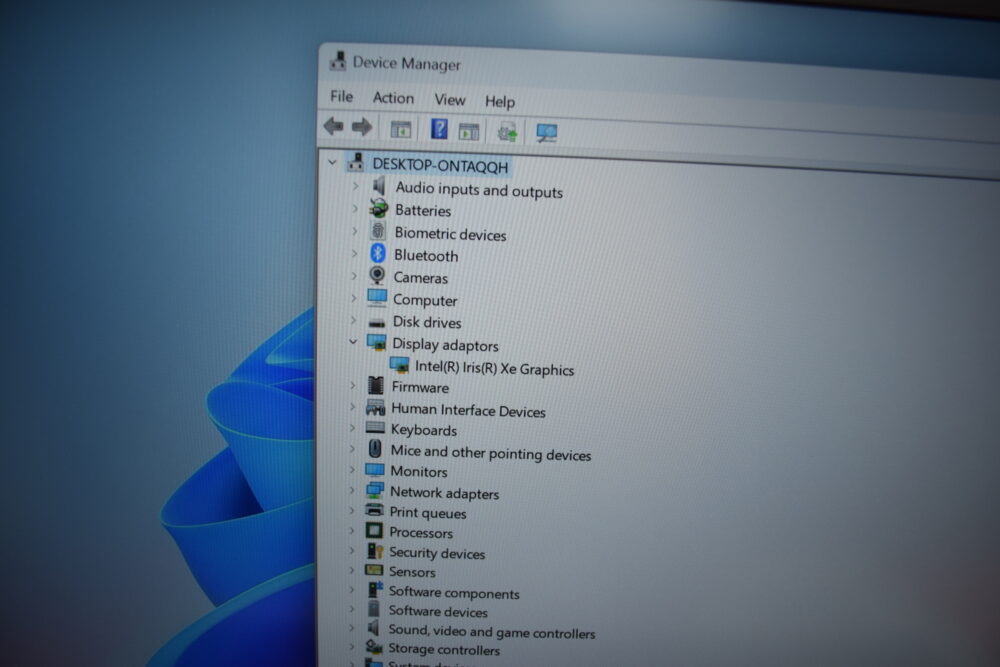Click the speaker icon beside Audio inputs and outputs
The image size is (1000, 667).
click(x=379, y=186)
